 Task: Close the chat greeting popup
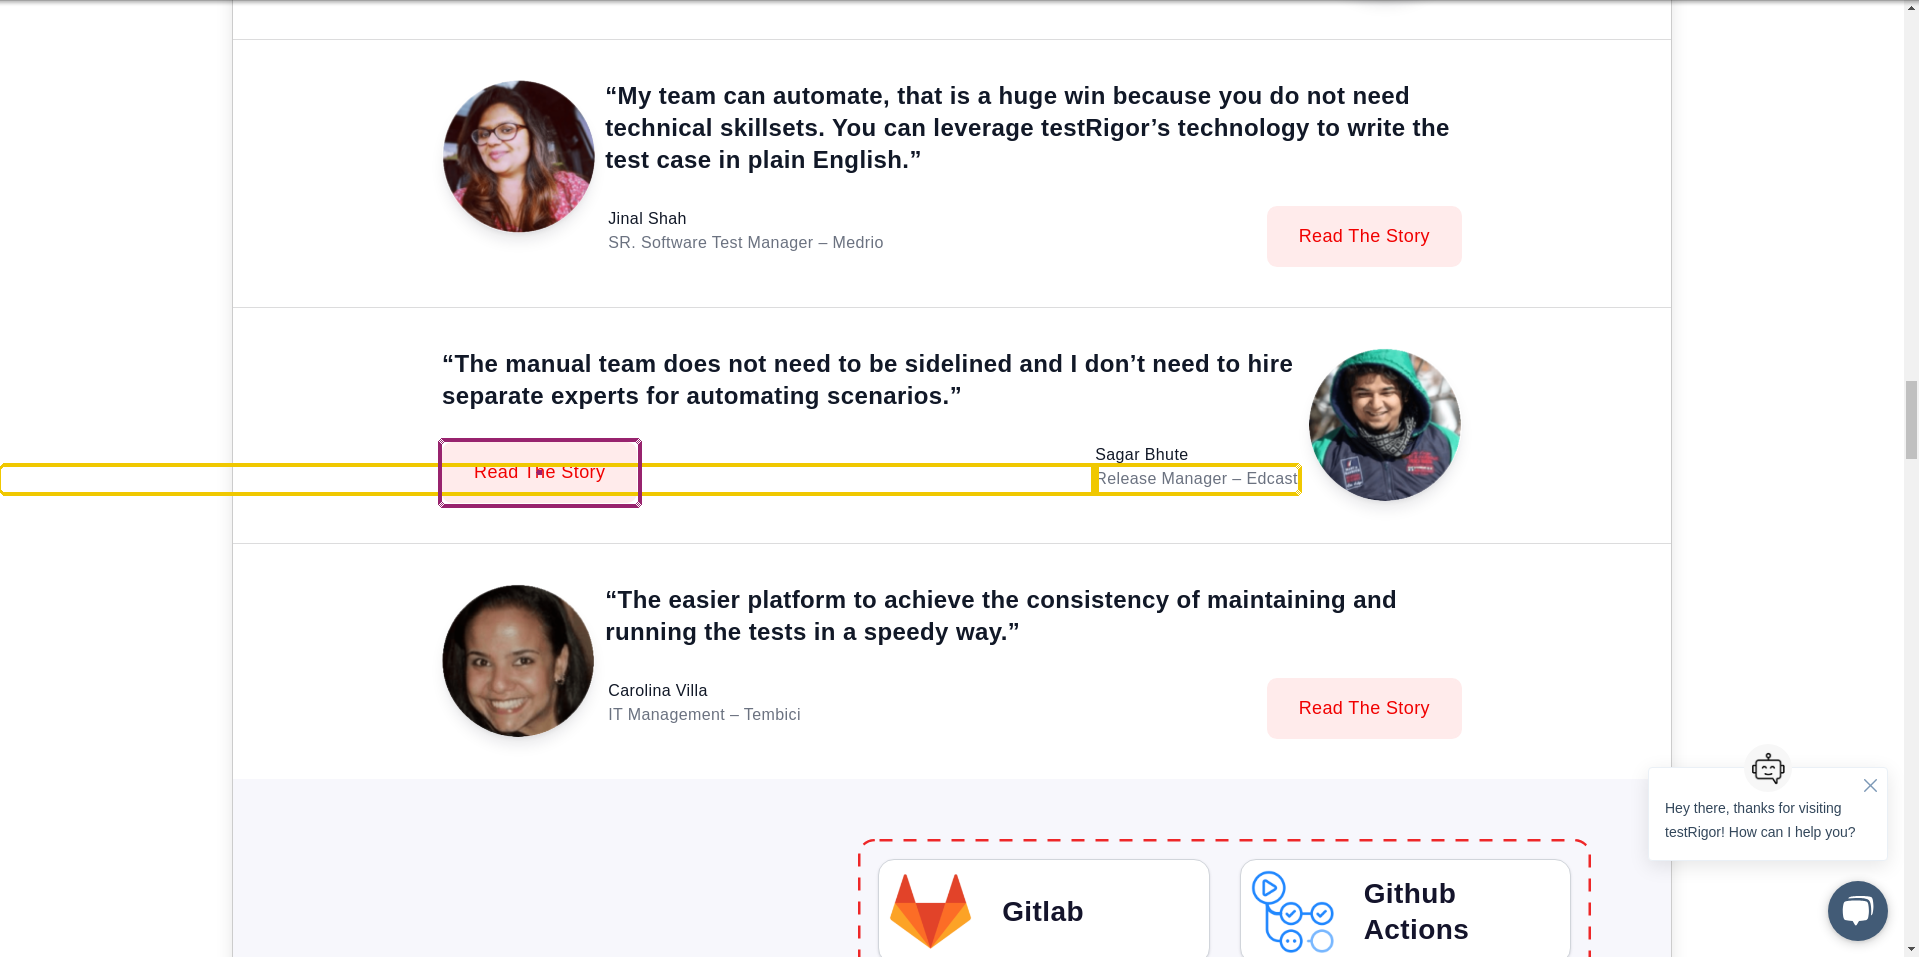pos(1870,786)
